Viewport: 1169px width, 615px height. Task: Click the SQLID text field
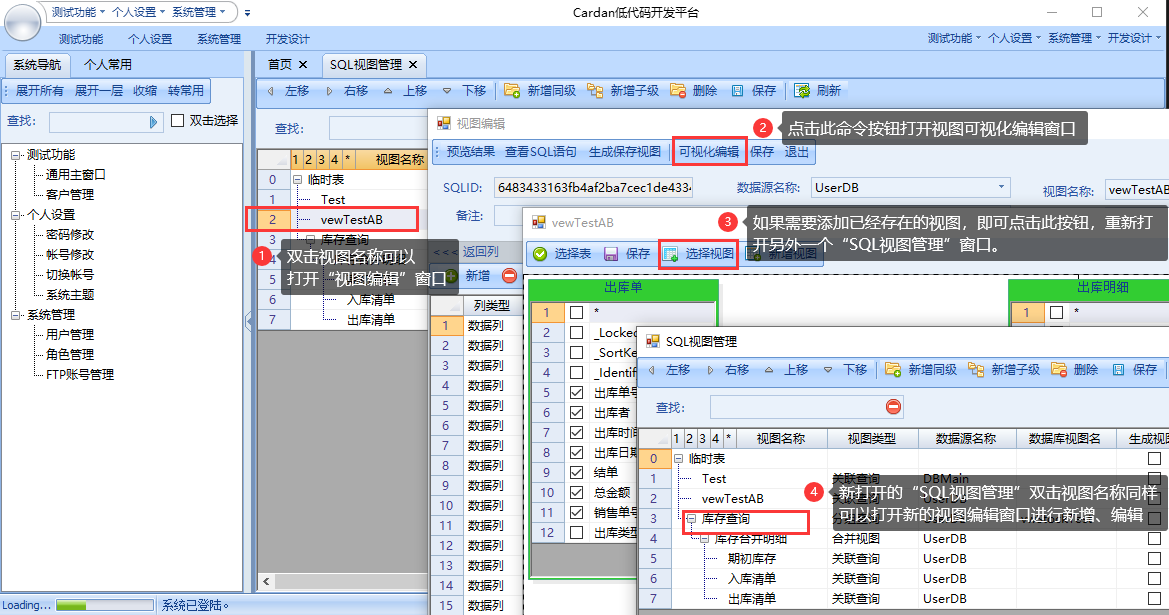coord(593,187)
